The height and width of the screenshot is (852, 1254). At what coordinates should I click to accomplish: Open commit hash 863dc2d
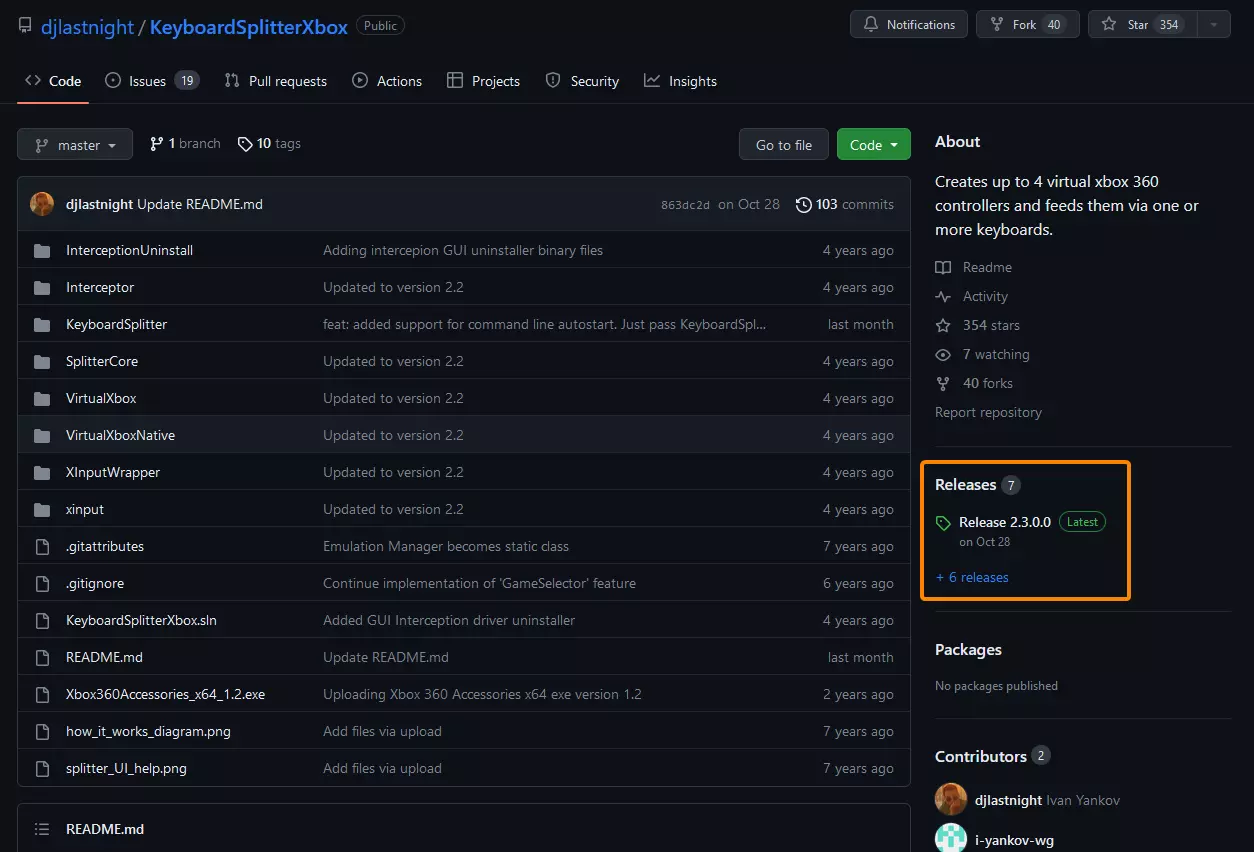(685, 204)
